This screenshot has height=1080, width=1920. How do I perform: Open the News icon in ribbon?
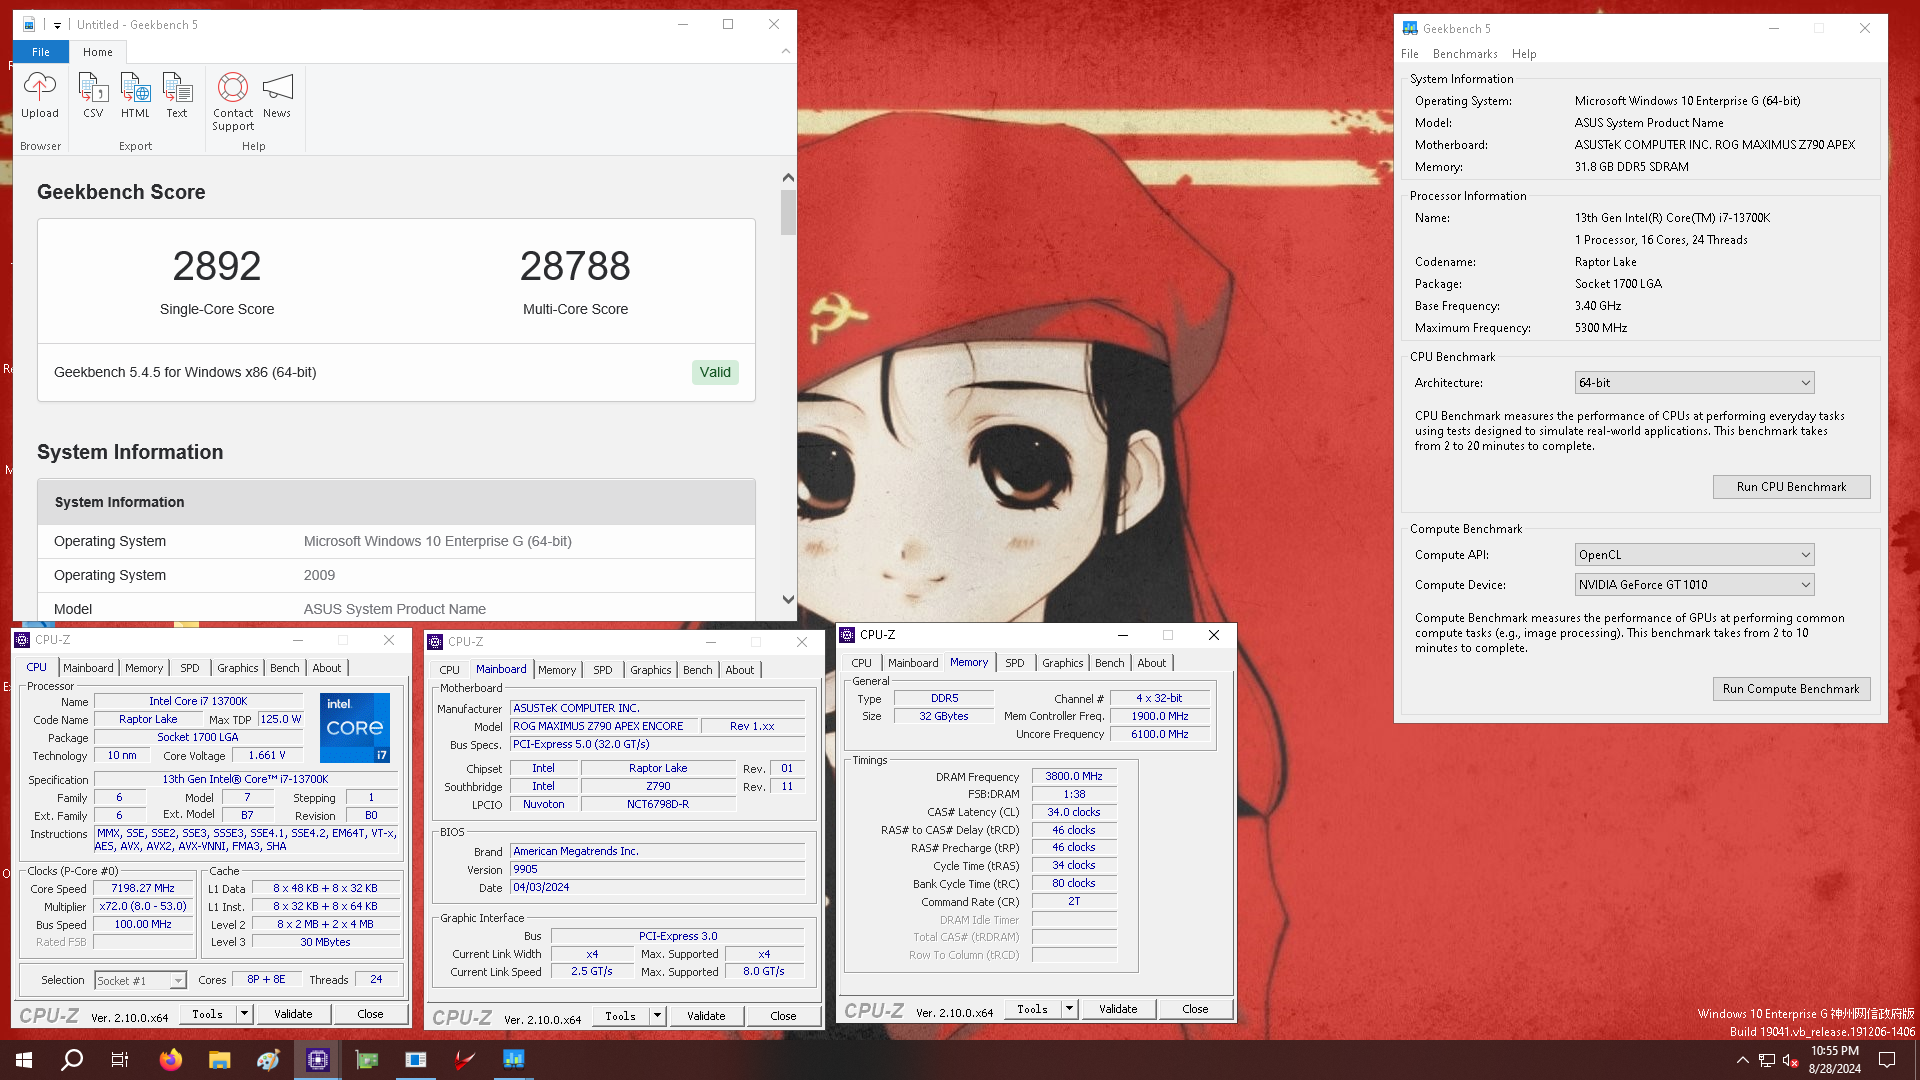point(277,96)
